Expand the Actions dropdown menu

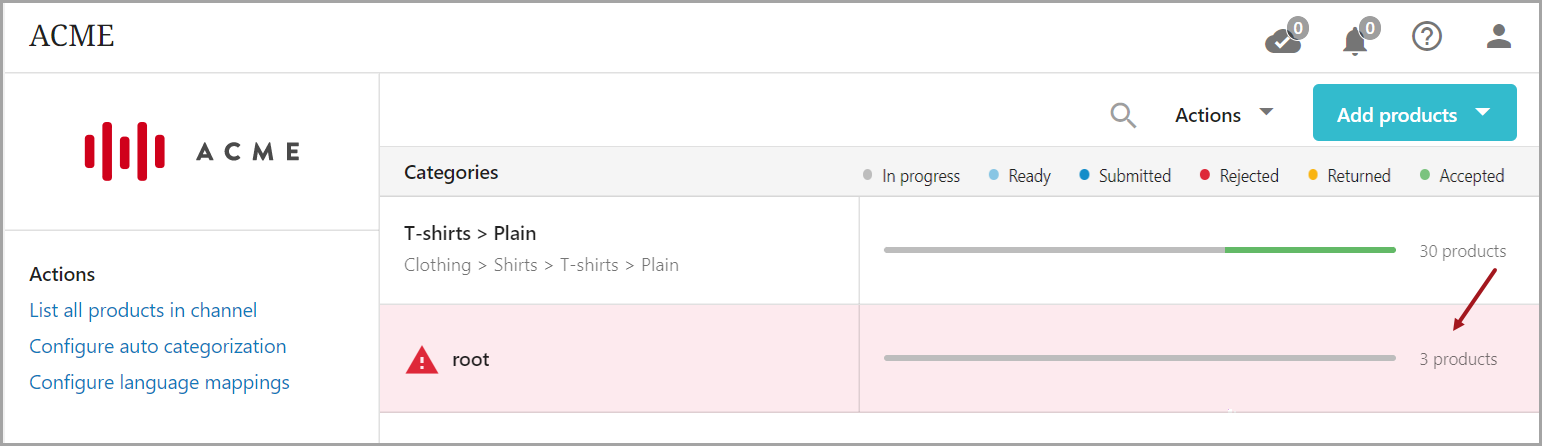[x=1224, y=115]
